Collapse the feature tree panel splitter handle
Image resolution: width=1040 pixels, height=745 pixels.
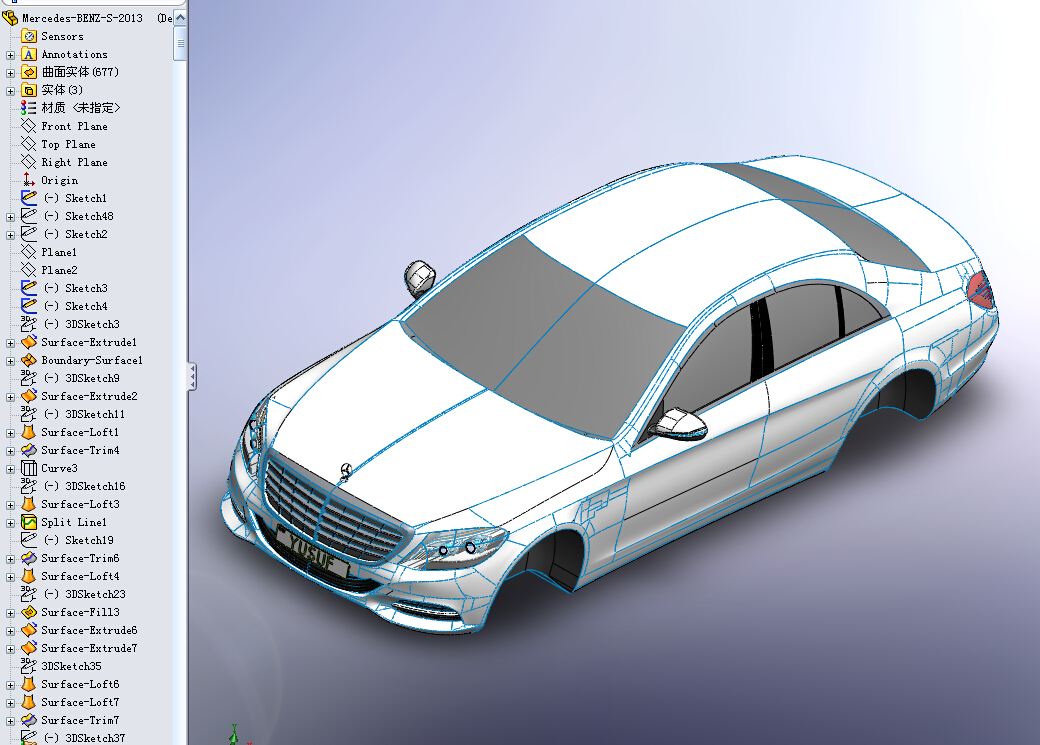[192, 376]
